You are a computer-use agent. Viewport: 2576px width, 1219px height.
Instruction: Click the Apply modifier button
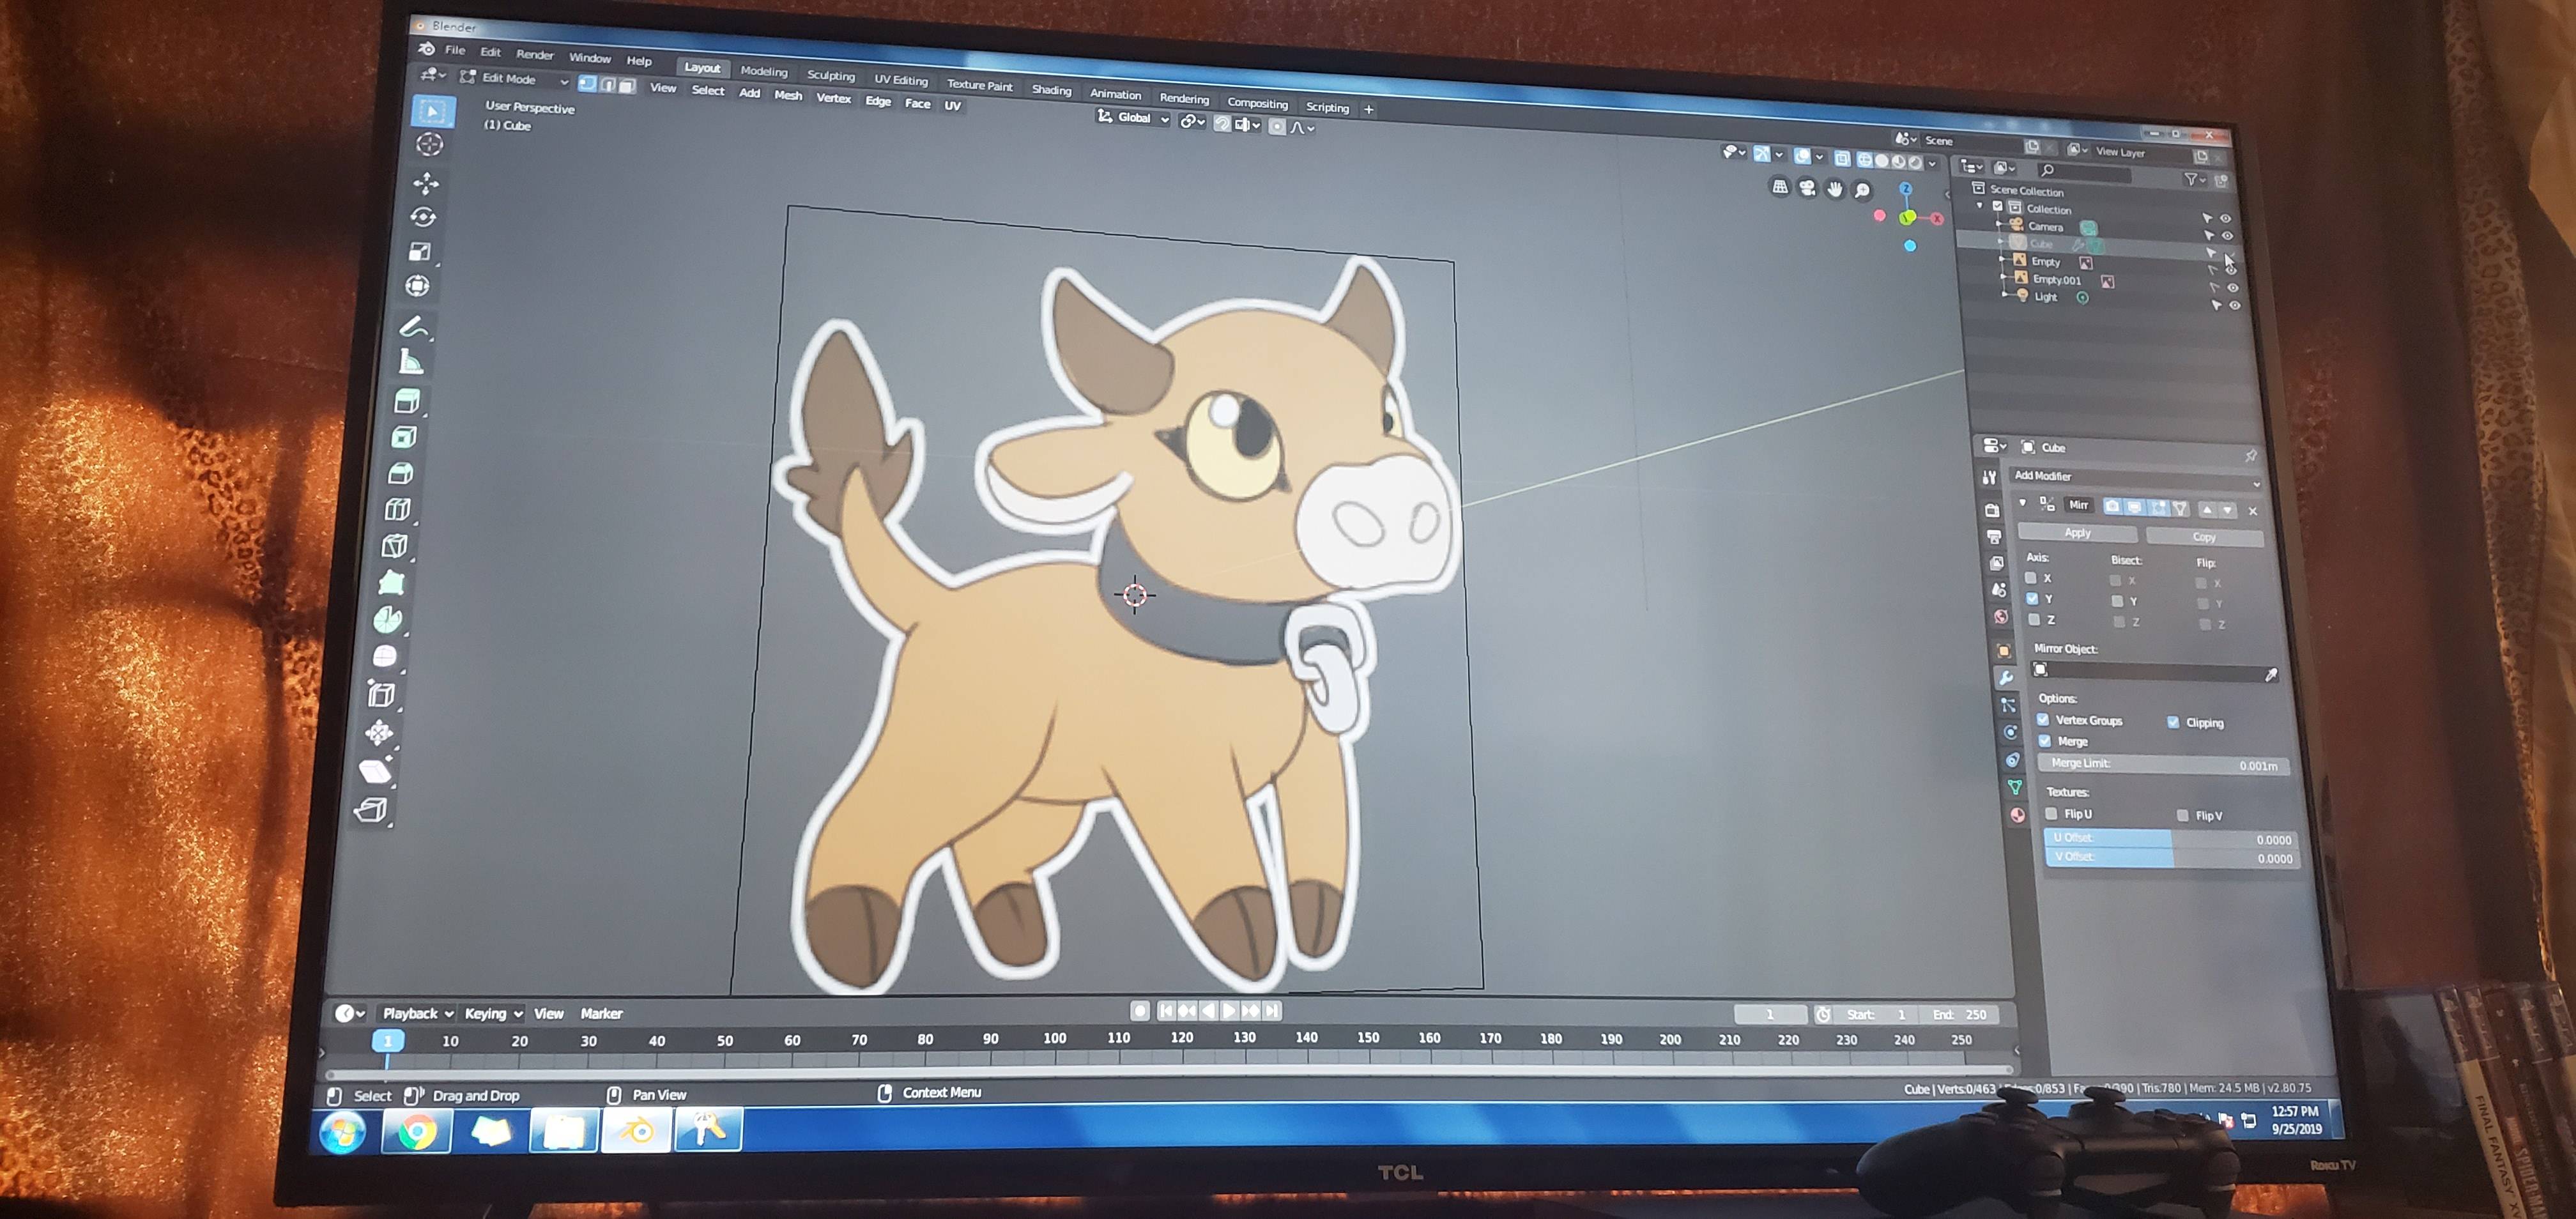(2077, 533)
